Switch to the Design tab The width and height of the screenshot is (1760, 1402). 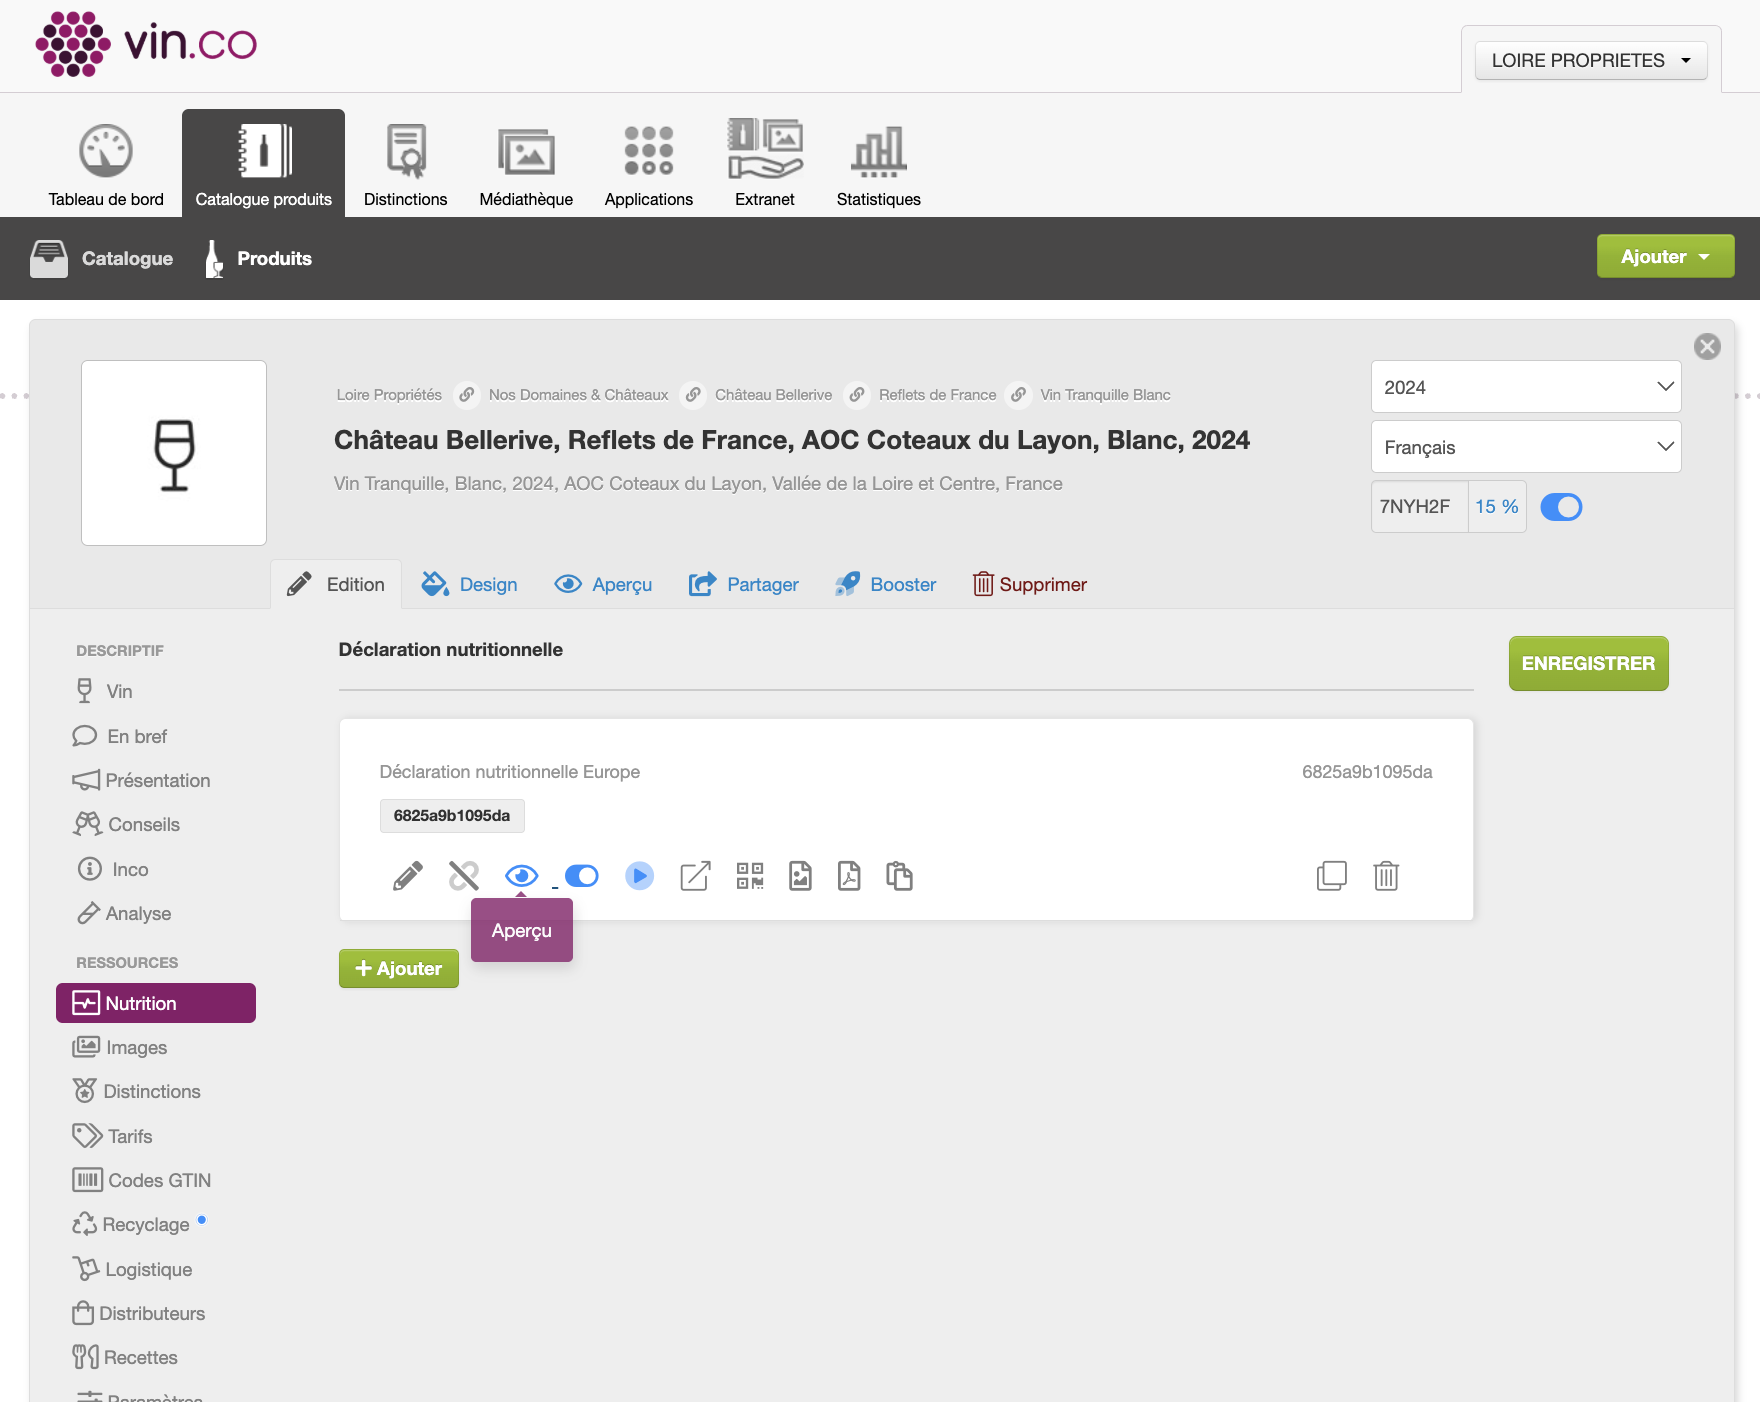click(x=469, y=584)
